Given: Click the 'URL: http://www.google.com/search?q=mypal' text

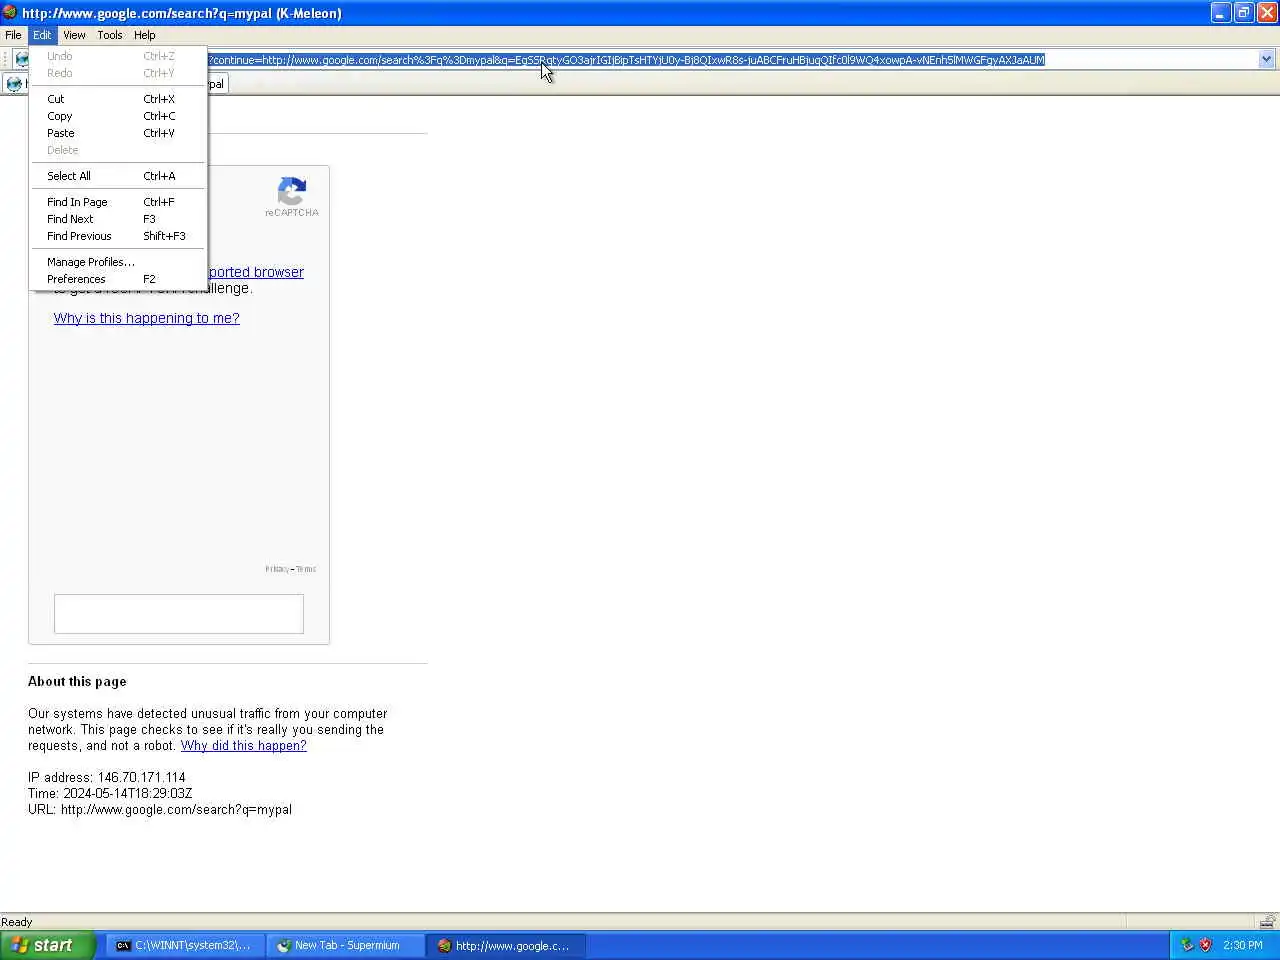Looking at the screenshot, I should click(x=160, y=809).
